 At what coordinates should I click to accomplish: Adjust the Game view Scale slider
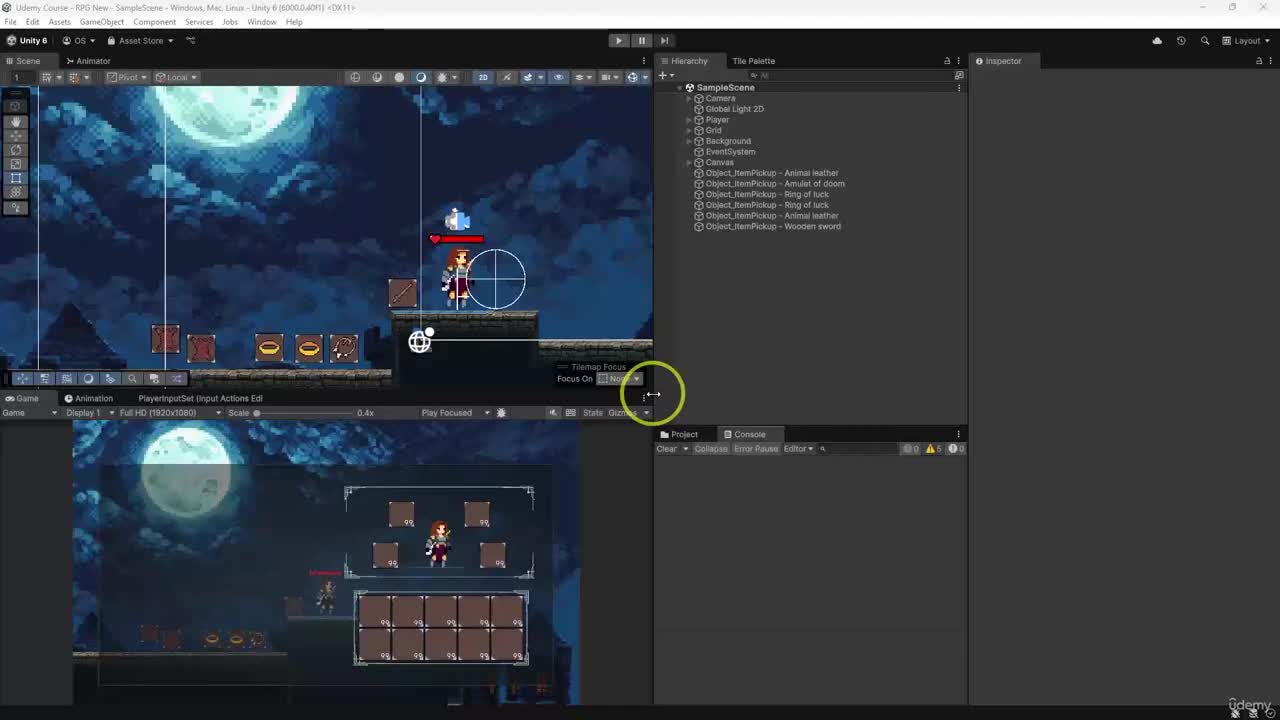coord(305,413)
